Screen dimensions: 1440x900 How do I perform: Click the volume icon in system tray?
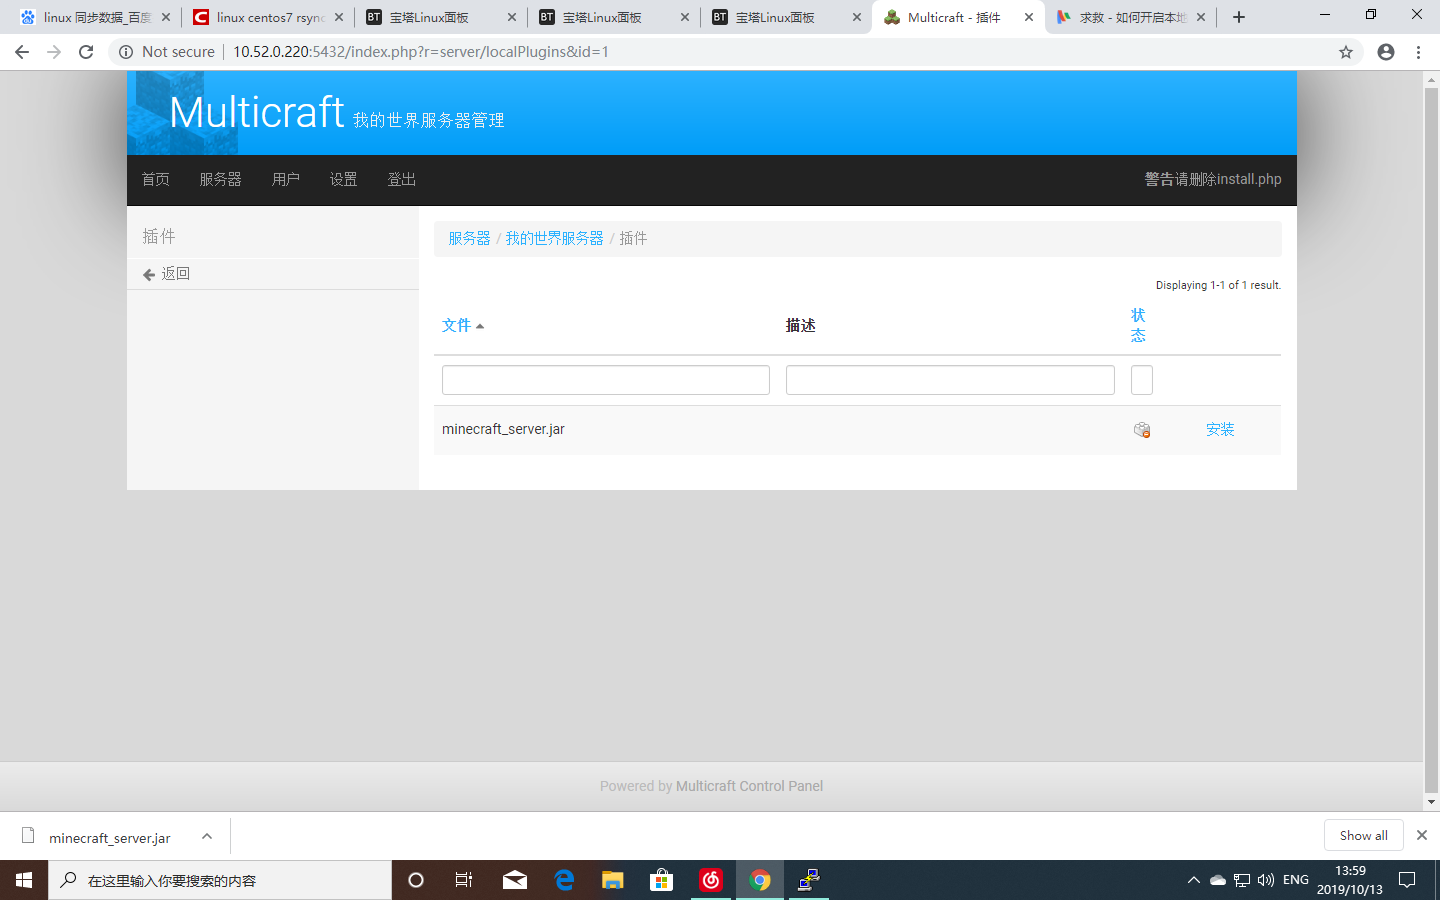[1266, 880]
